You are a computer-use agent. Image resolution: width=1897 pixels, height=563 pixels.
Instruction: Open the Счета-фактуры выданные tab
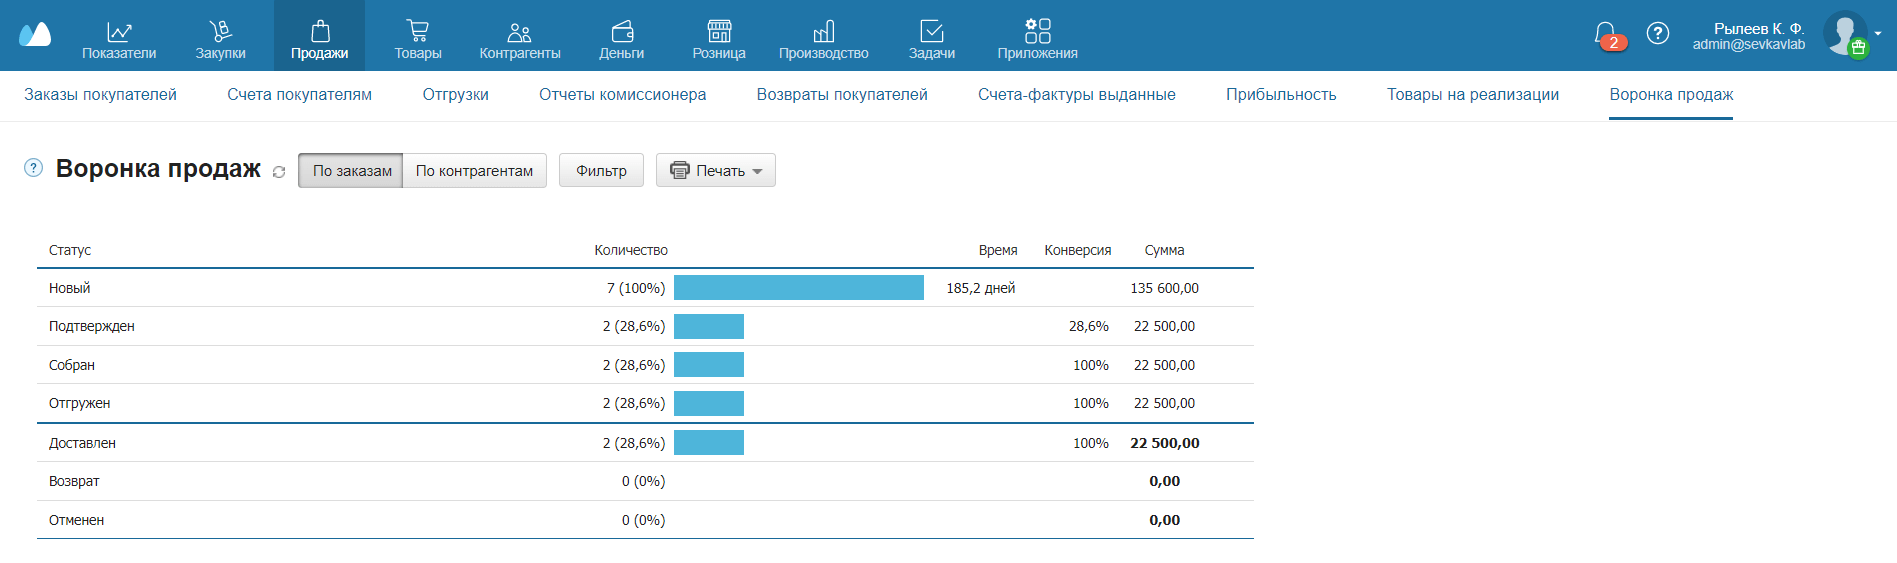(x=1077, y=94)
